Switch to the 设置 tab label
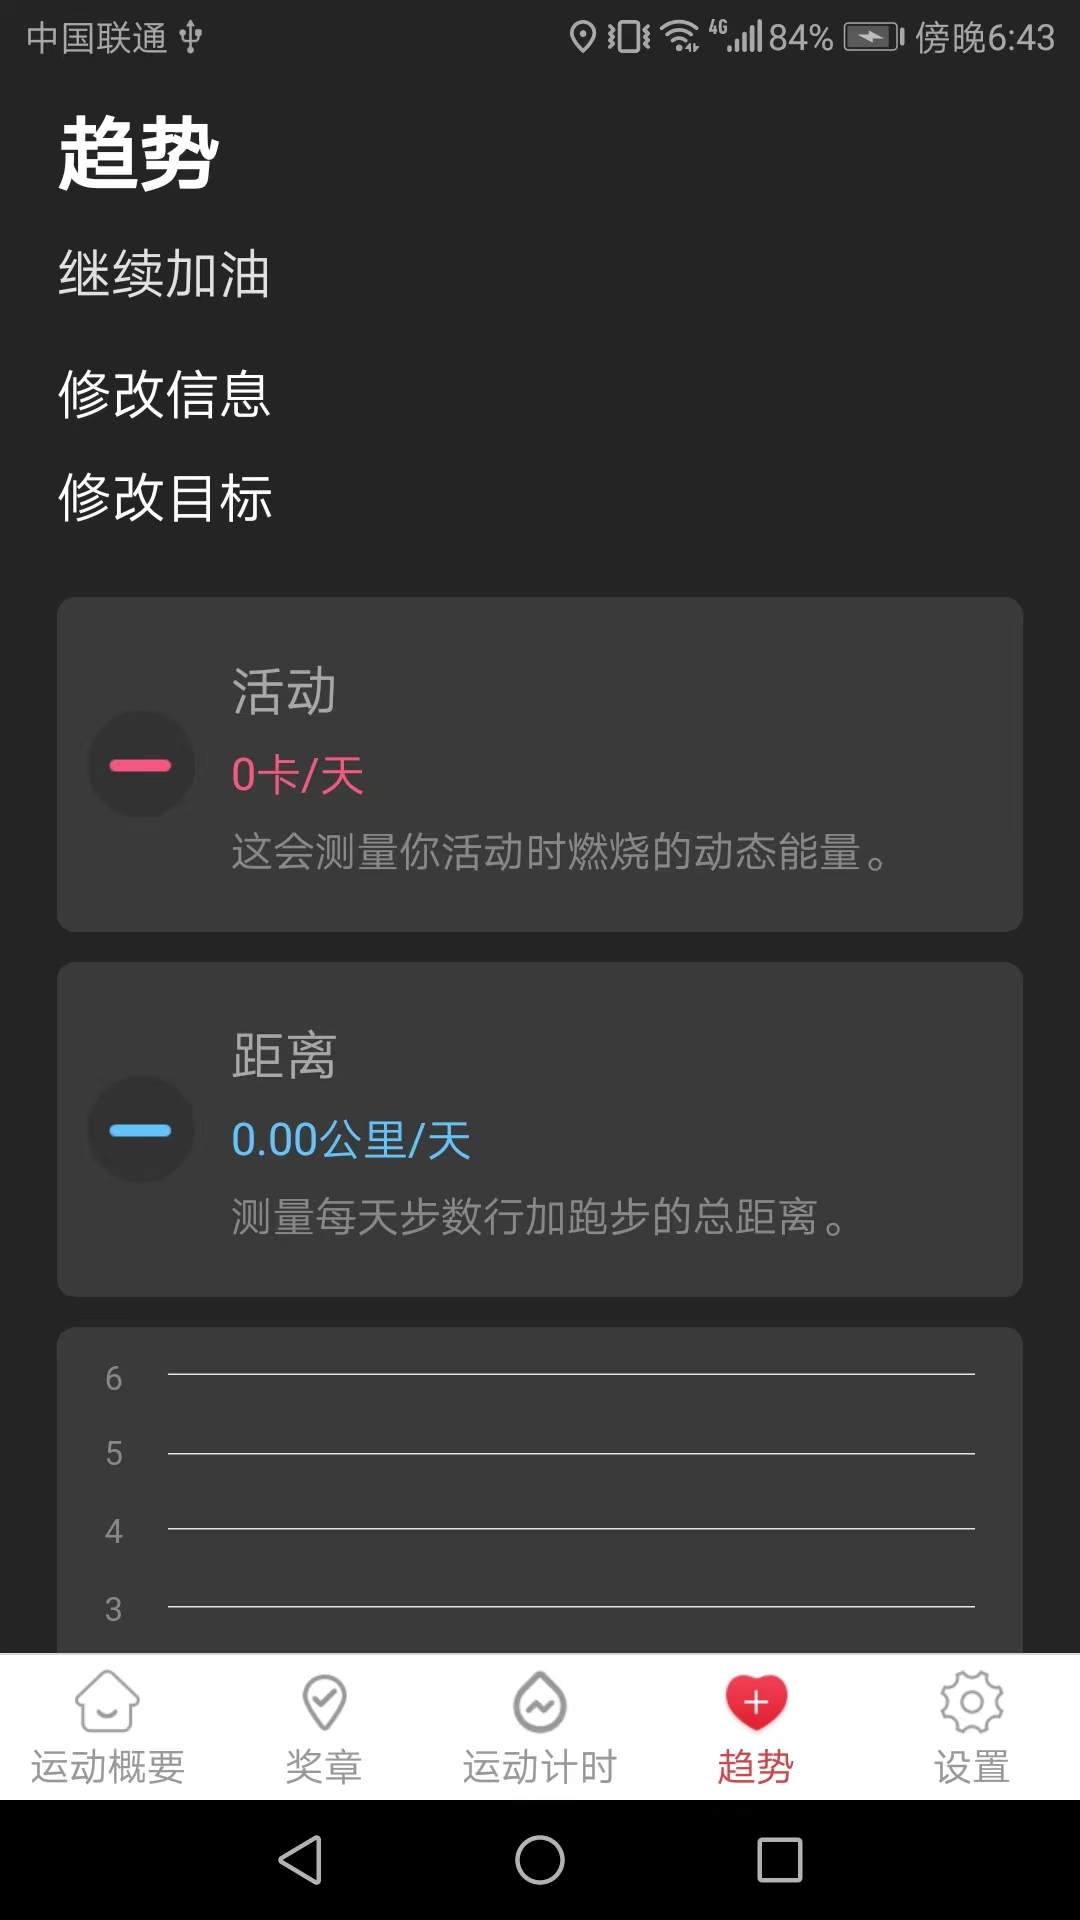This screenshot has height=1920, width=1080. click(971, 1767)
